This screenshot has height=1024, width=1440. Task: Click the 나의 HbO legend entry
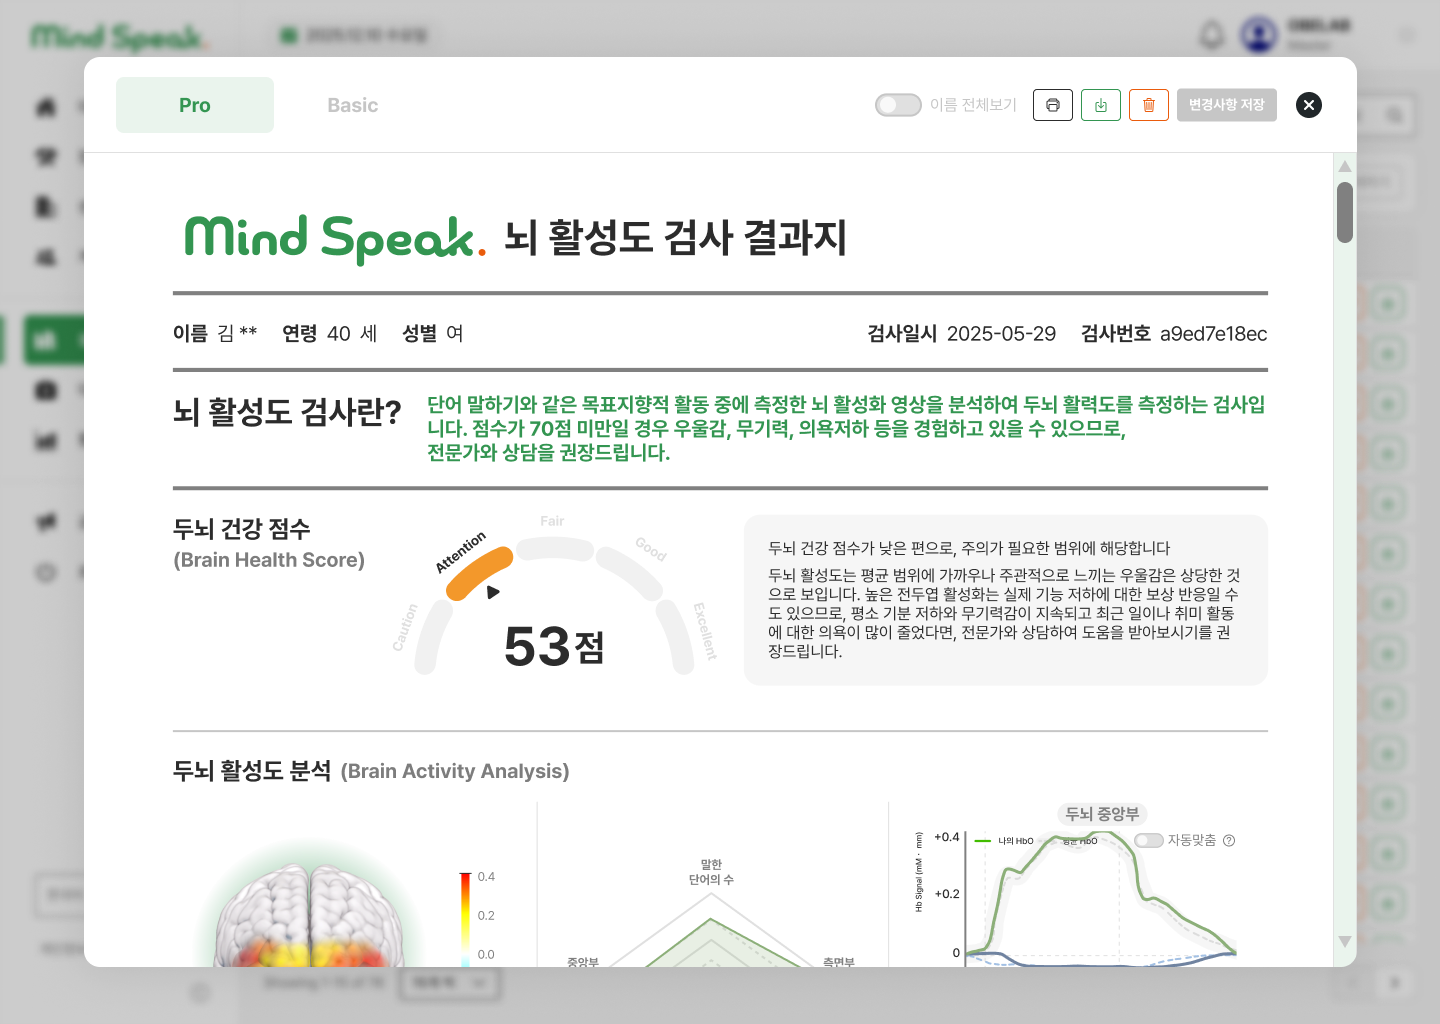1004,841
